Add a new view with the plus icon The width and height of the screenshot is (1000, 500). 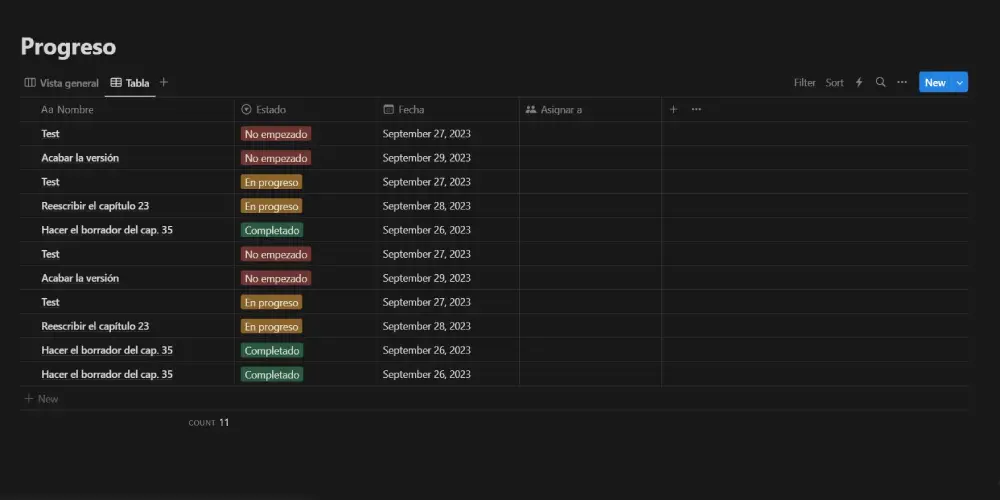164,83
